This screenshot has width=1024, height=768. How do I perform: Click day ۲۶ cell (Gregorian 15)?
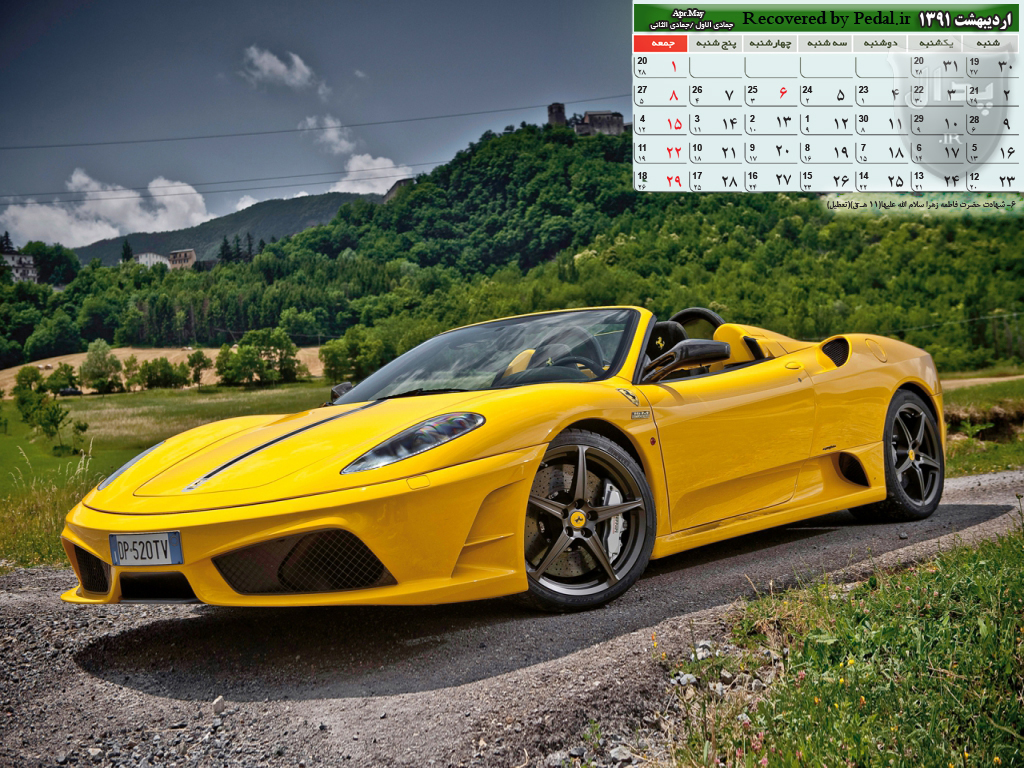coord(826,180)
